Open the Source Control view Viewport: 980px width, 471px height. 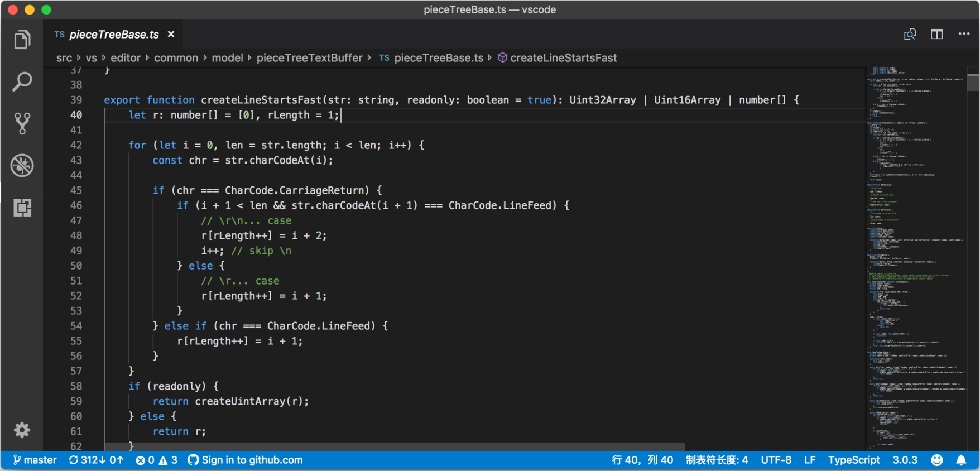click(x=22, y=123)
